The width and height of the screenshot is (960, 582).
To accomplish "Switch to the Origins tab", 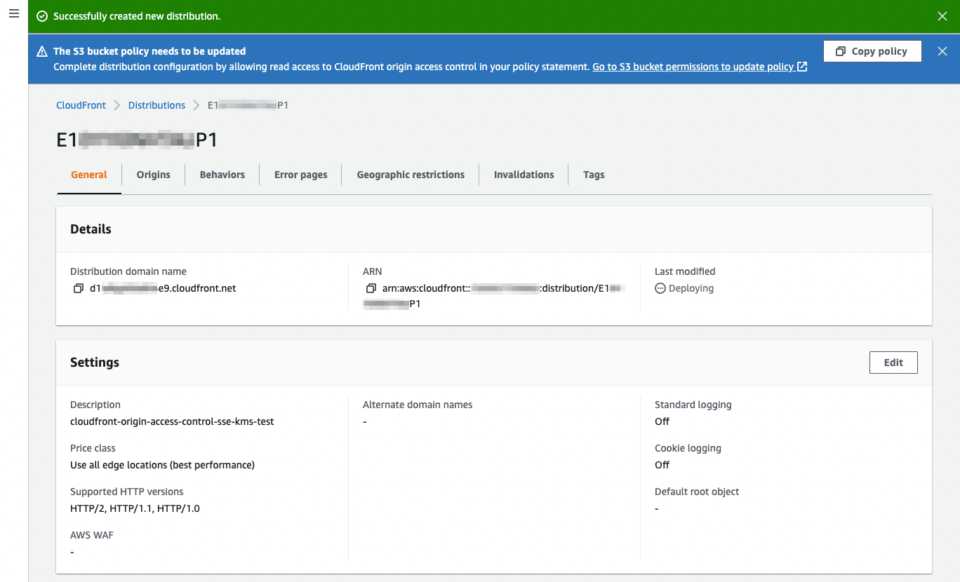I will [154, 174].
